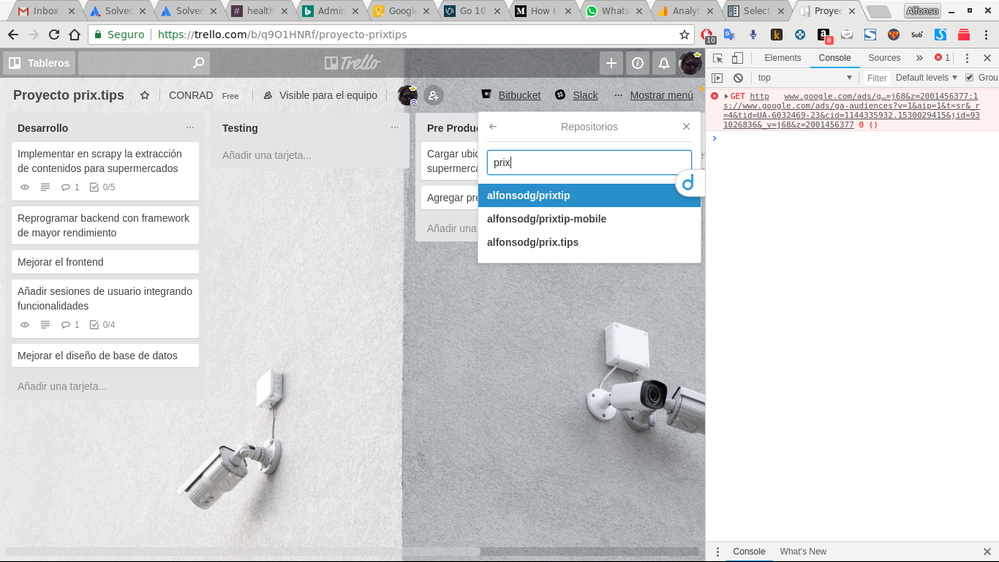Click the blue circular extension icon beside popup
This screenshot has height=562, width=999.
(x=688, y=184)
